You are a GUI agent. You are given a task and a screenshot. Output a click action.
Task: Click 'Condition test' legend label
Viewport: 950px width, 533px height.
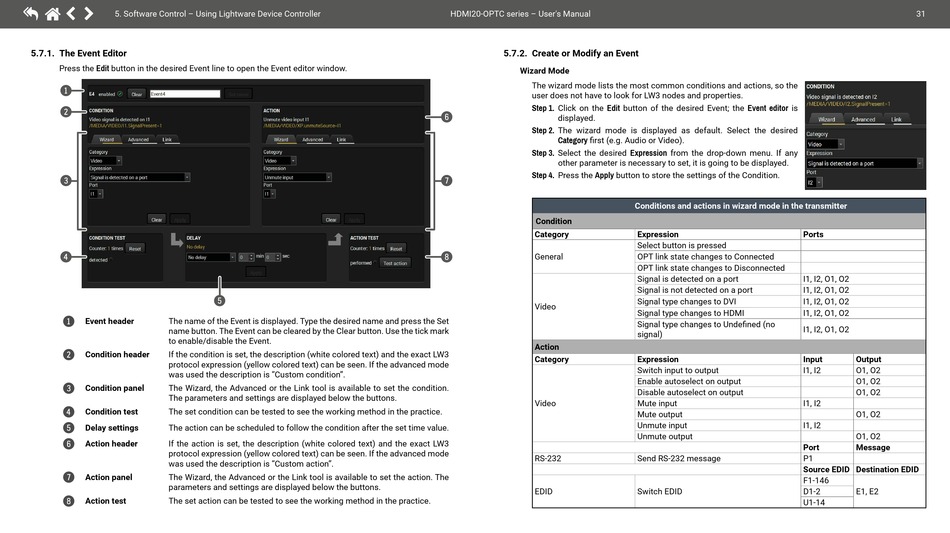(111, 411)
